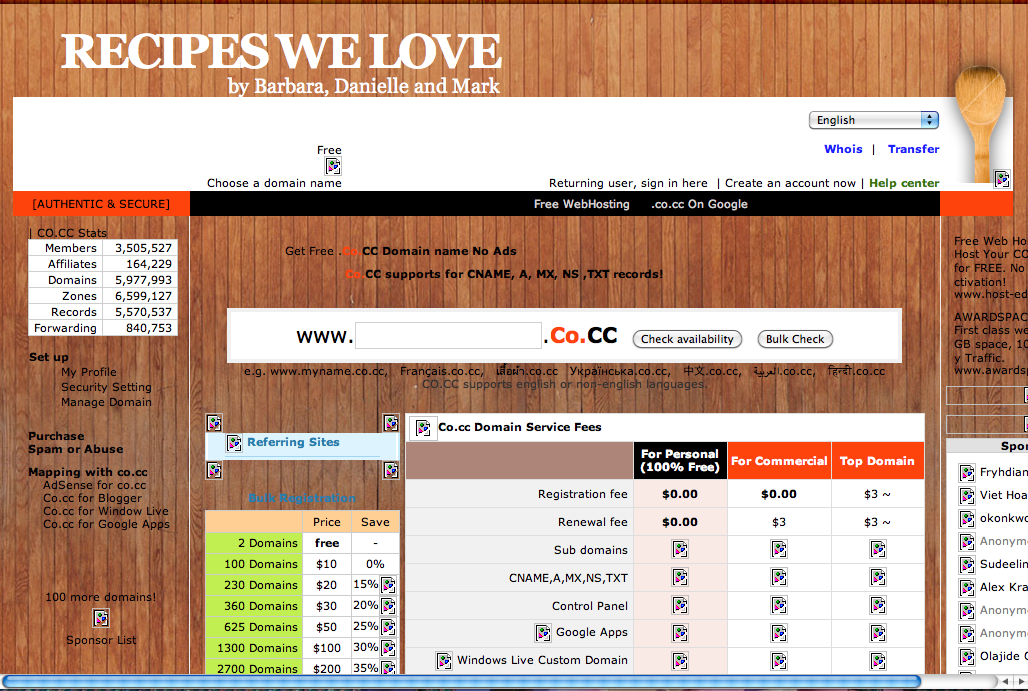Click the CNAME,A,MX,NS,TXT icon under Top Domain
This screenshot has width=1028, height=691.
point(878,578)
